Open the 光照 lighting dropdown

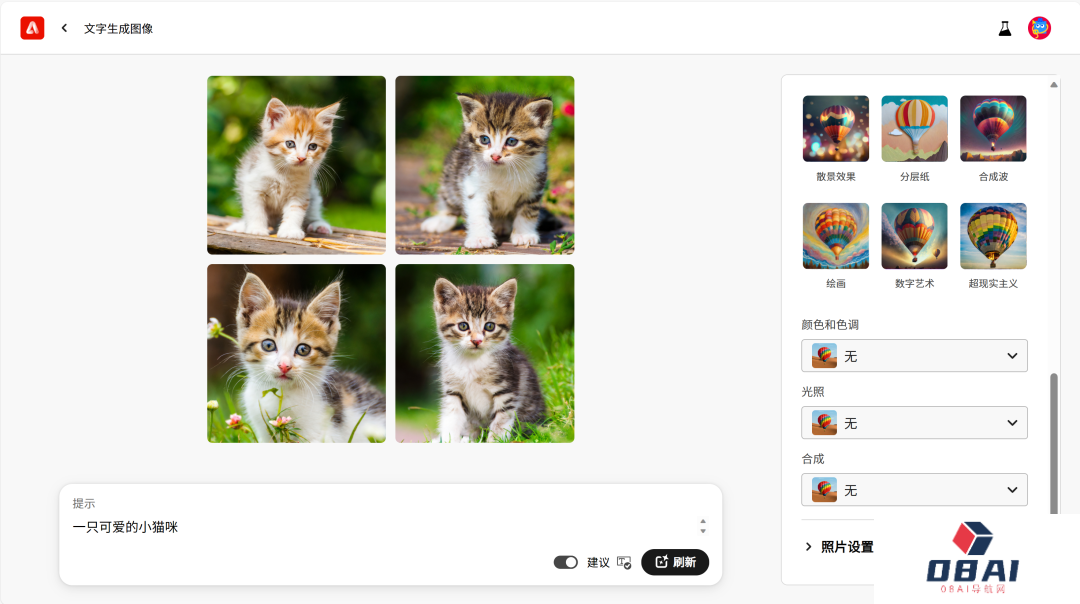pos(914,423)
